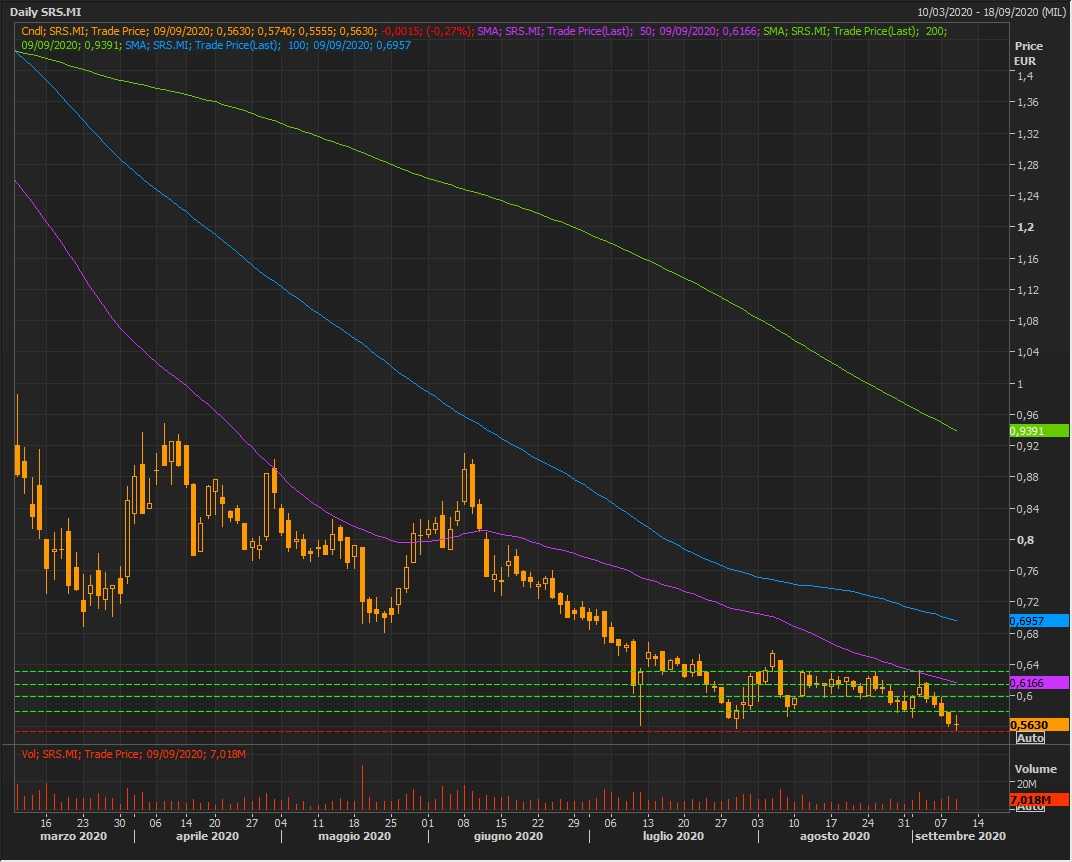Screen dimensions: 1072x862
Task: Click the marzo 2020 month label
Action: (72, 836)
